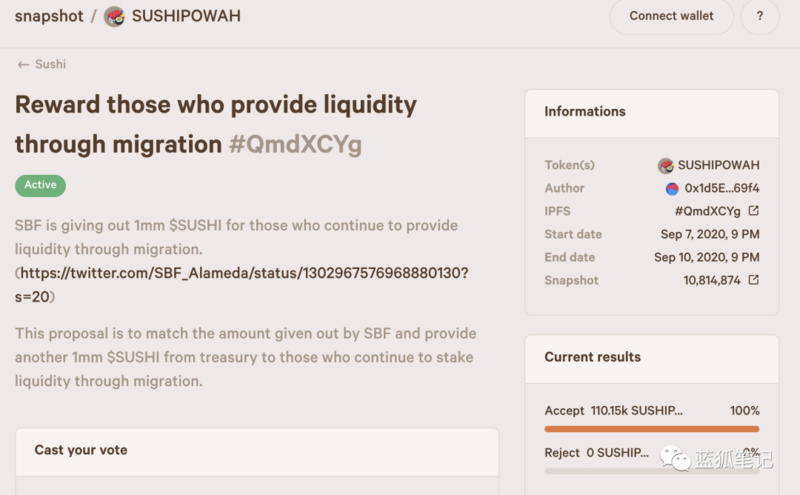Open Snapshot block external link icon

754,280
